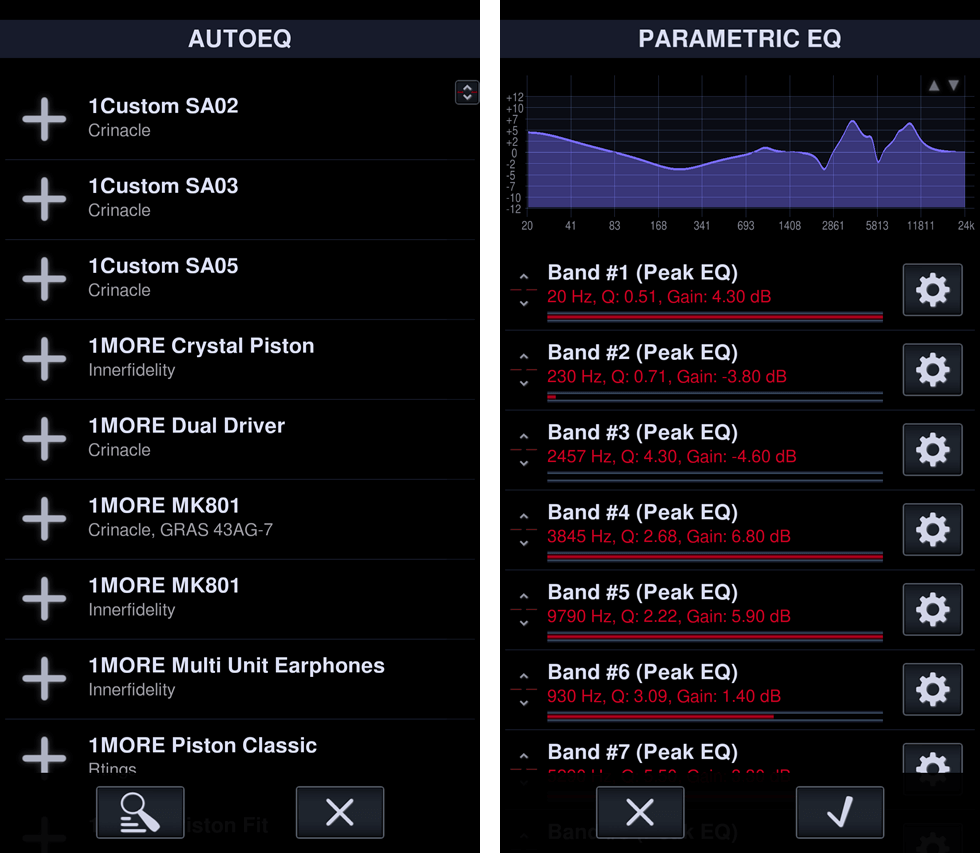The height and width of the screenshot is (853, 980).
Task: Add the 1MORE Multi Unit Earphones preset
Action: tap(44, 679)
